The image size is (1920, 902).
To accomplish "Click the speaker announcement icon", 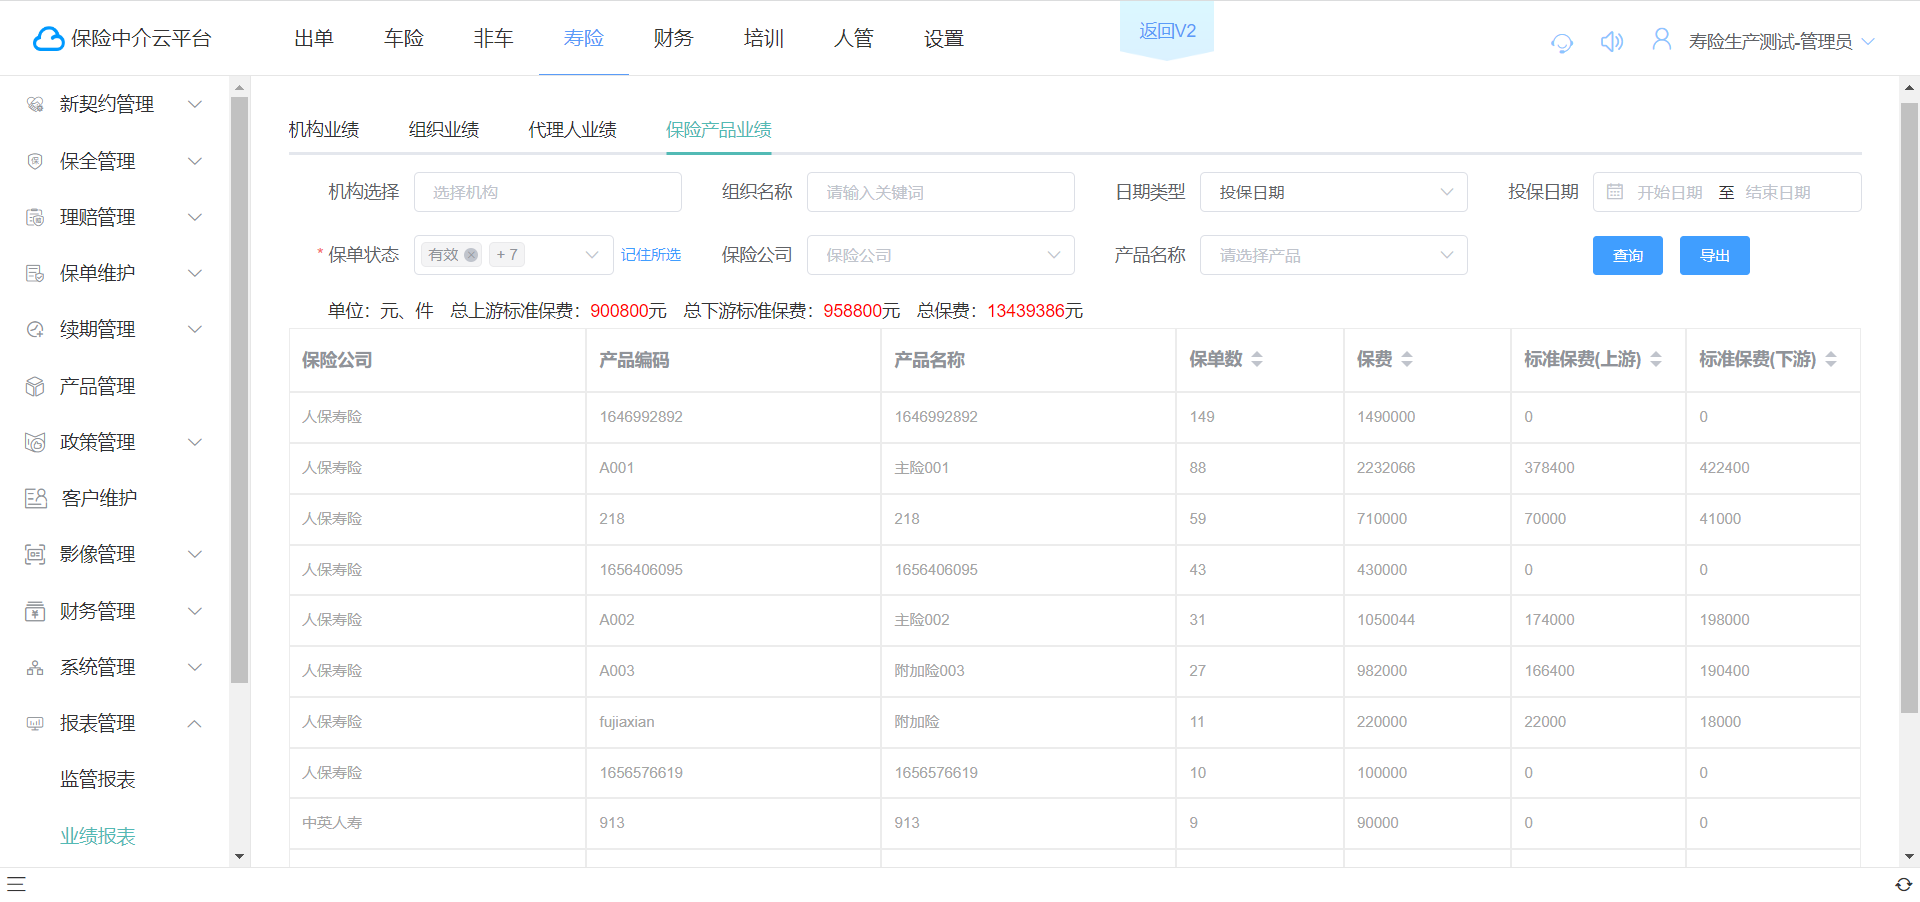I will (x=1611, y=41).
